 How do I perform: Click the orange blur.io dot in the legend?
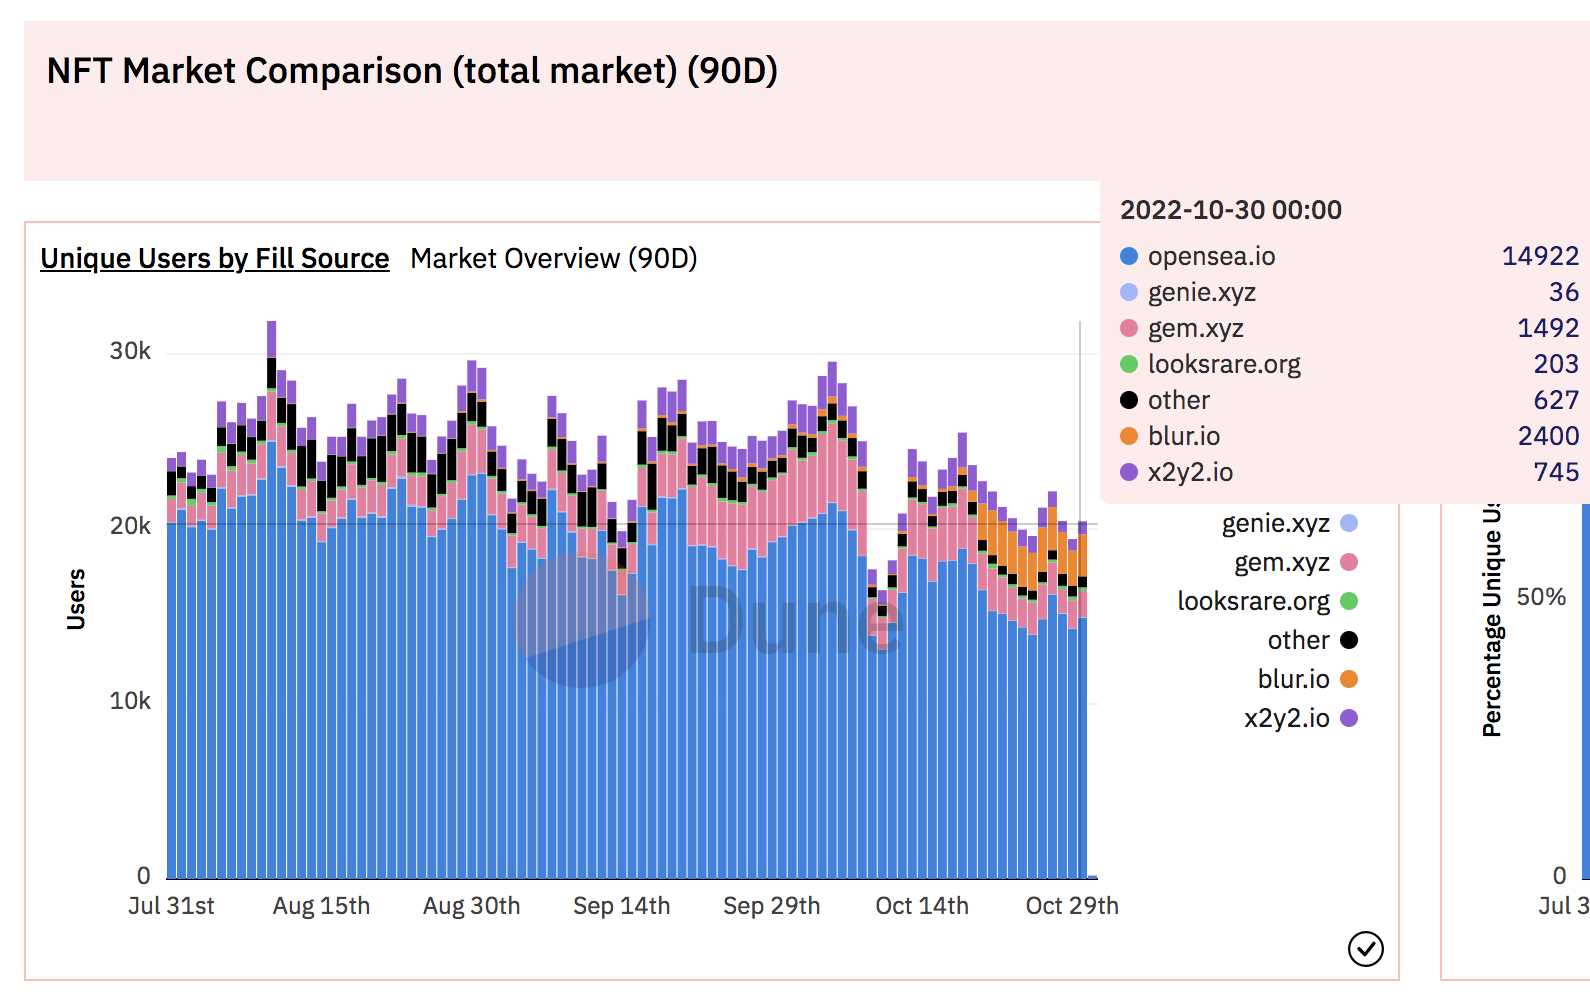tap(1349, 679)
